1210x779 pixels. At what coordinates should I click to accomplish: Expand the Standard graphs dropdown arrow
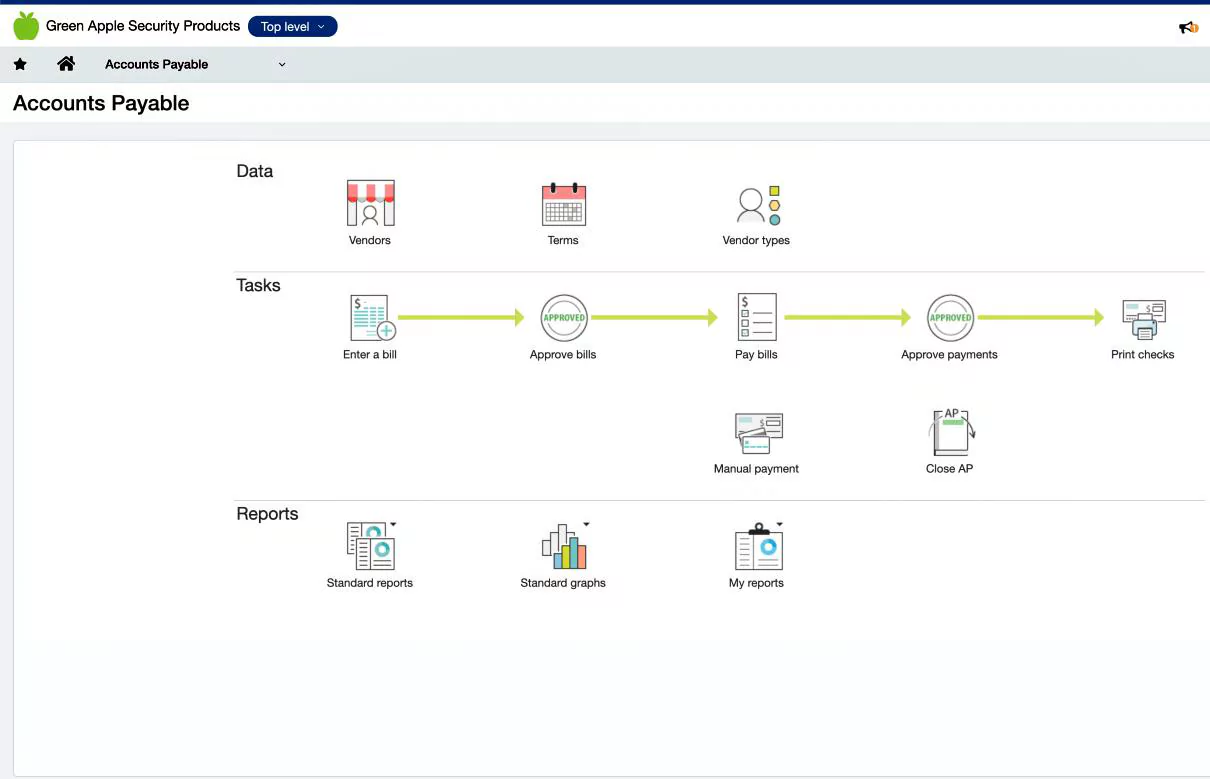586,524
